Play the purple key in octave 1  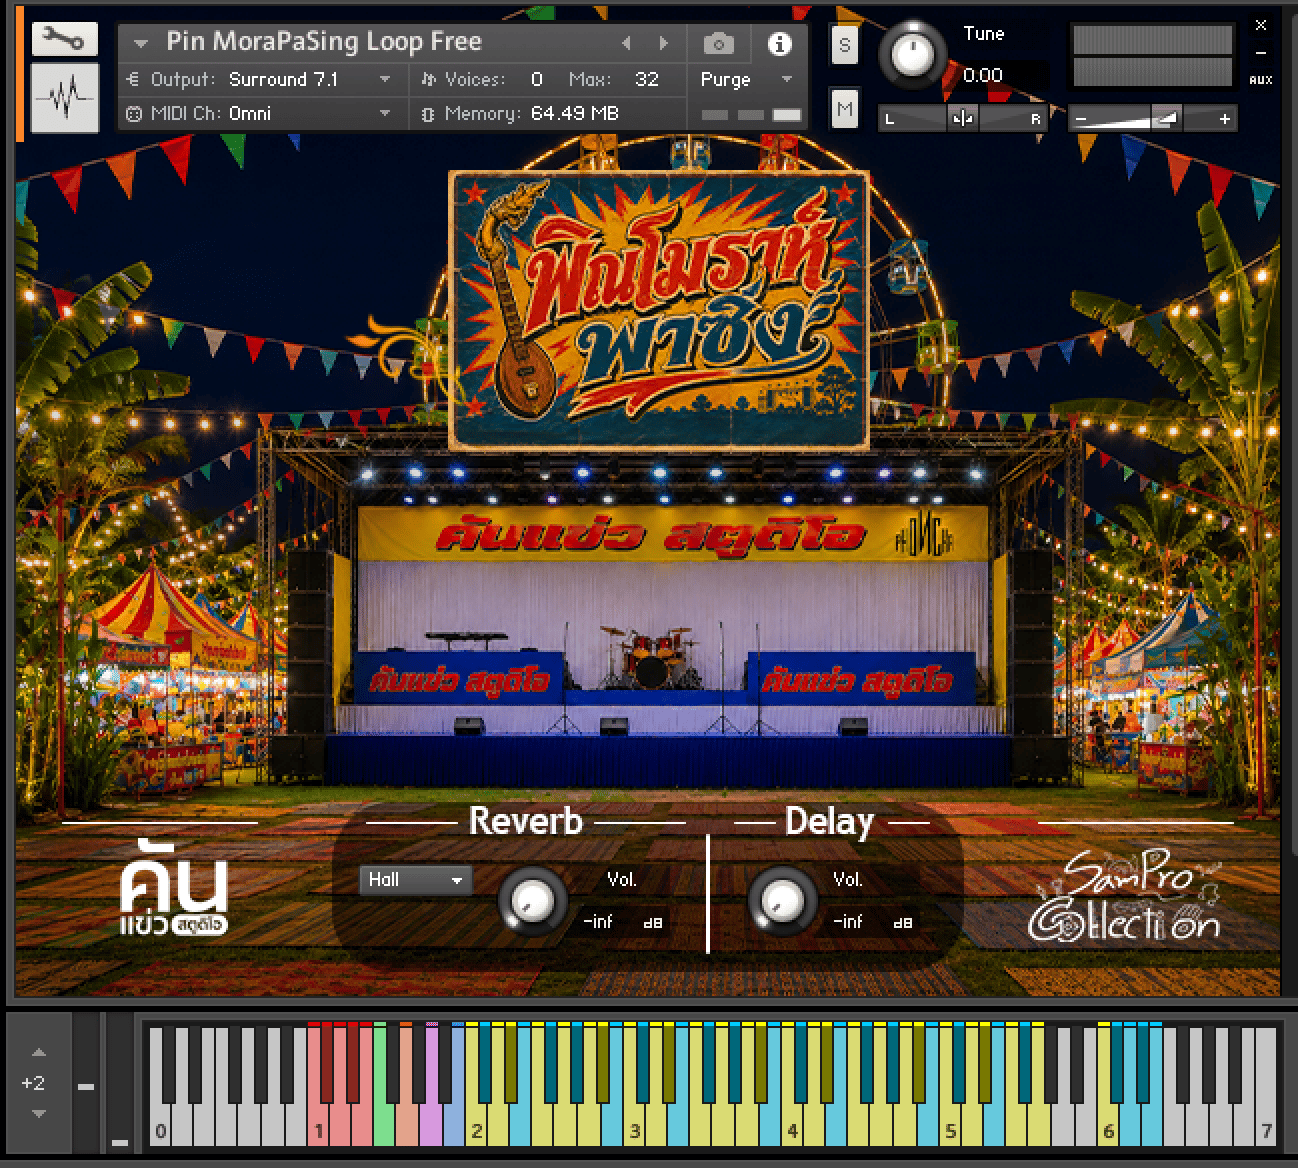(430, 1125)
